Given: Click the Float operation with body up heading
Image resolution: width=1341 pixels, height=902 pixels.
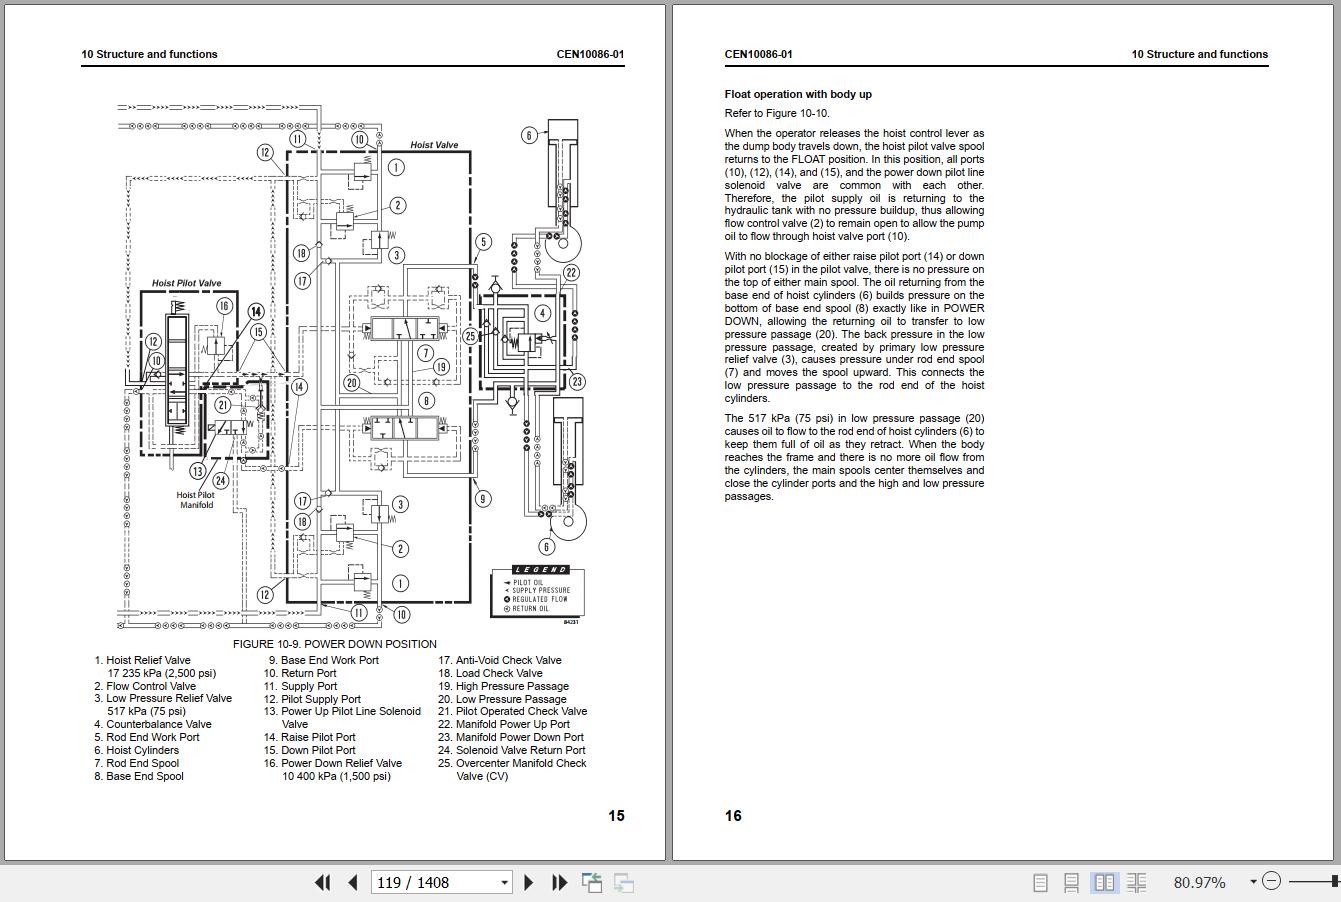Looking at the screenshot, I should point(798,94).
